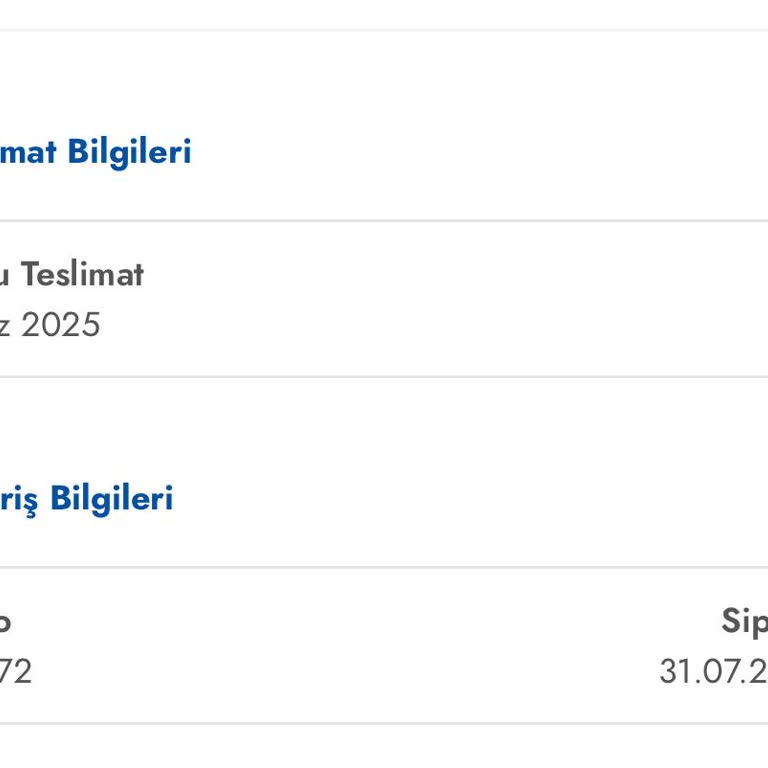The image size is (768, 768).
Task: Click the order number ending in 72
Action: pyautogui.click(x=16, y=671)
